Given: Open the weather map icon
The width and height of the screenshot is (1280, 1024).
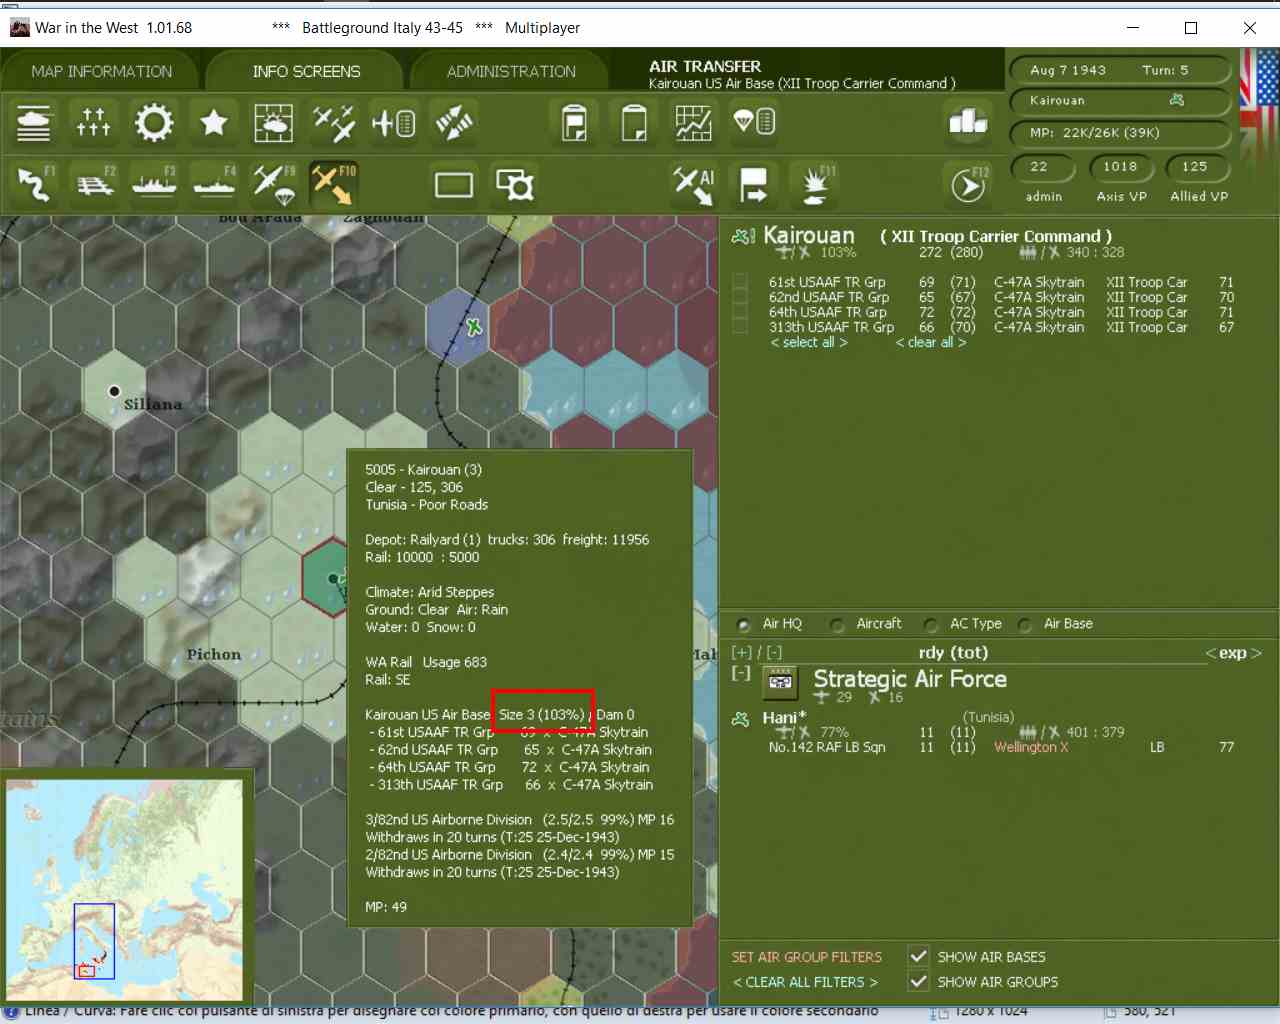Looking at the screenshot, I should 273,122.
